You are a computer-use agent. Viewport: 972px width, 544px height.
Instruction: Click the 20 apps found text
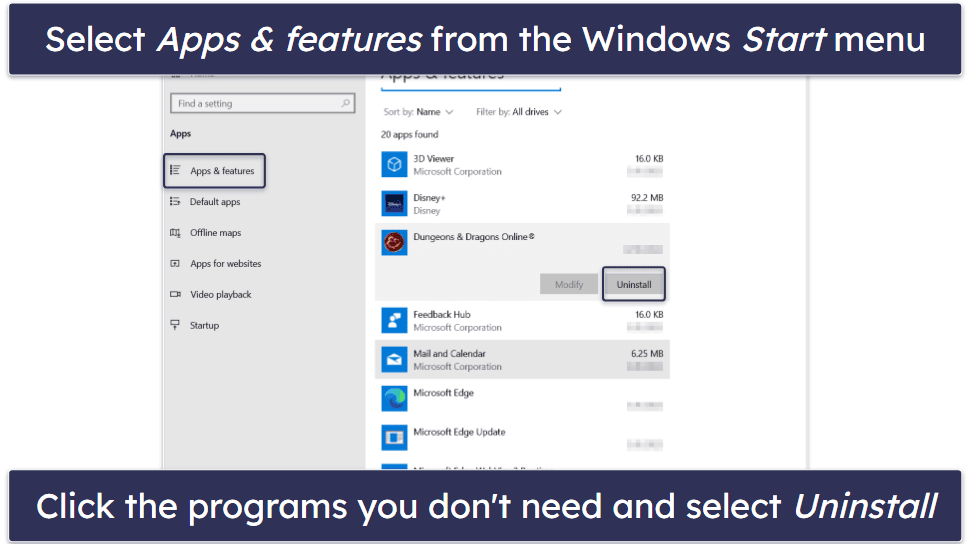[409, 134]
